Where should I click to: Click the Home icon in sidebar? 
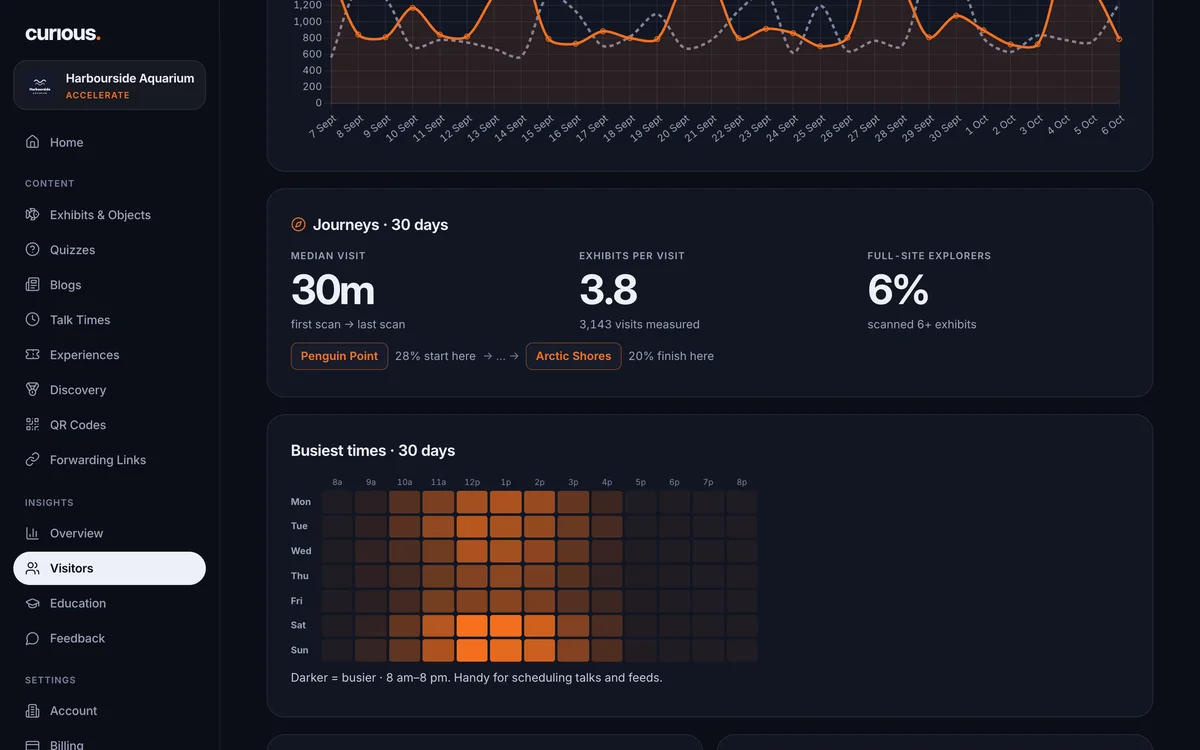click(33, 142)
